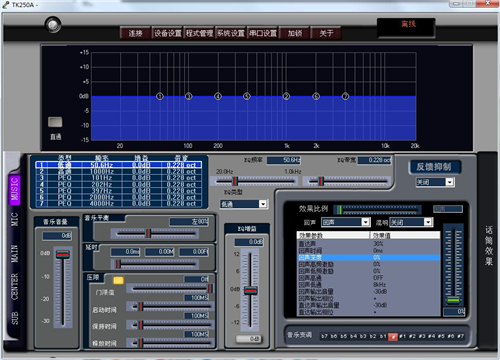Select EQ row 3 PEQ 101Hz
The width and height of the screenshot is (500, 360).
click(x=118, y=178)
